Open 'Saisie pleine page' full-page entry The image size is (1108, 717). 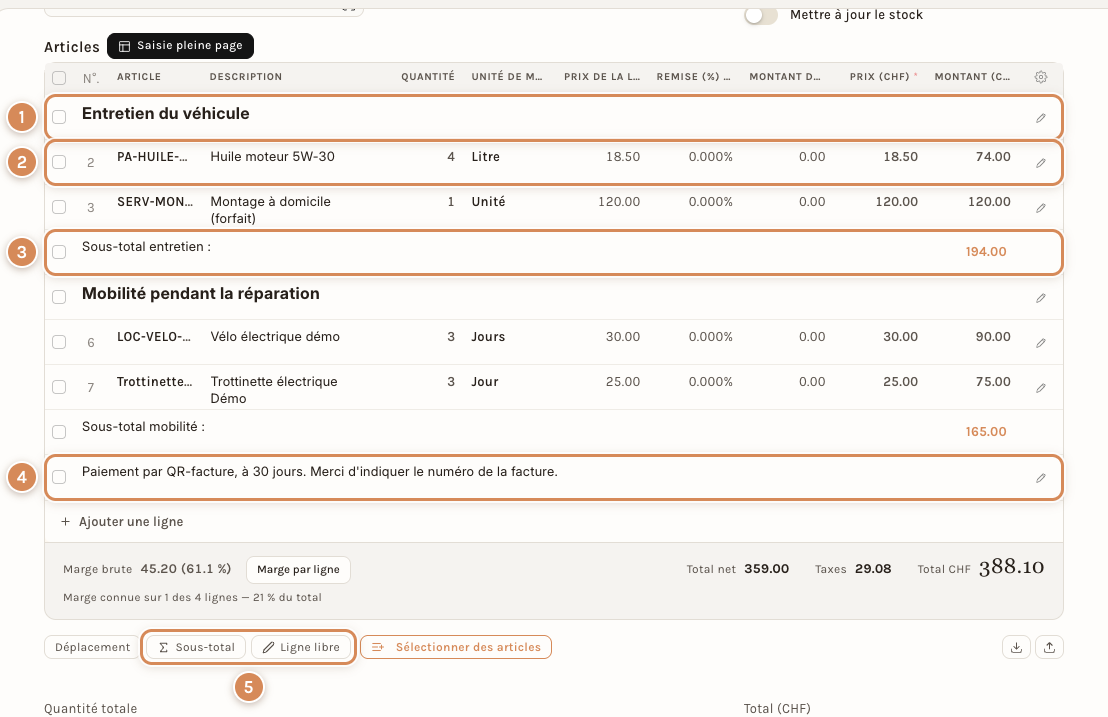tap(180, 46)
